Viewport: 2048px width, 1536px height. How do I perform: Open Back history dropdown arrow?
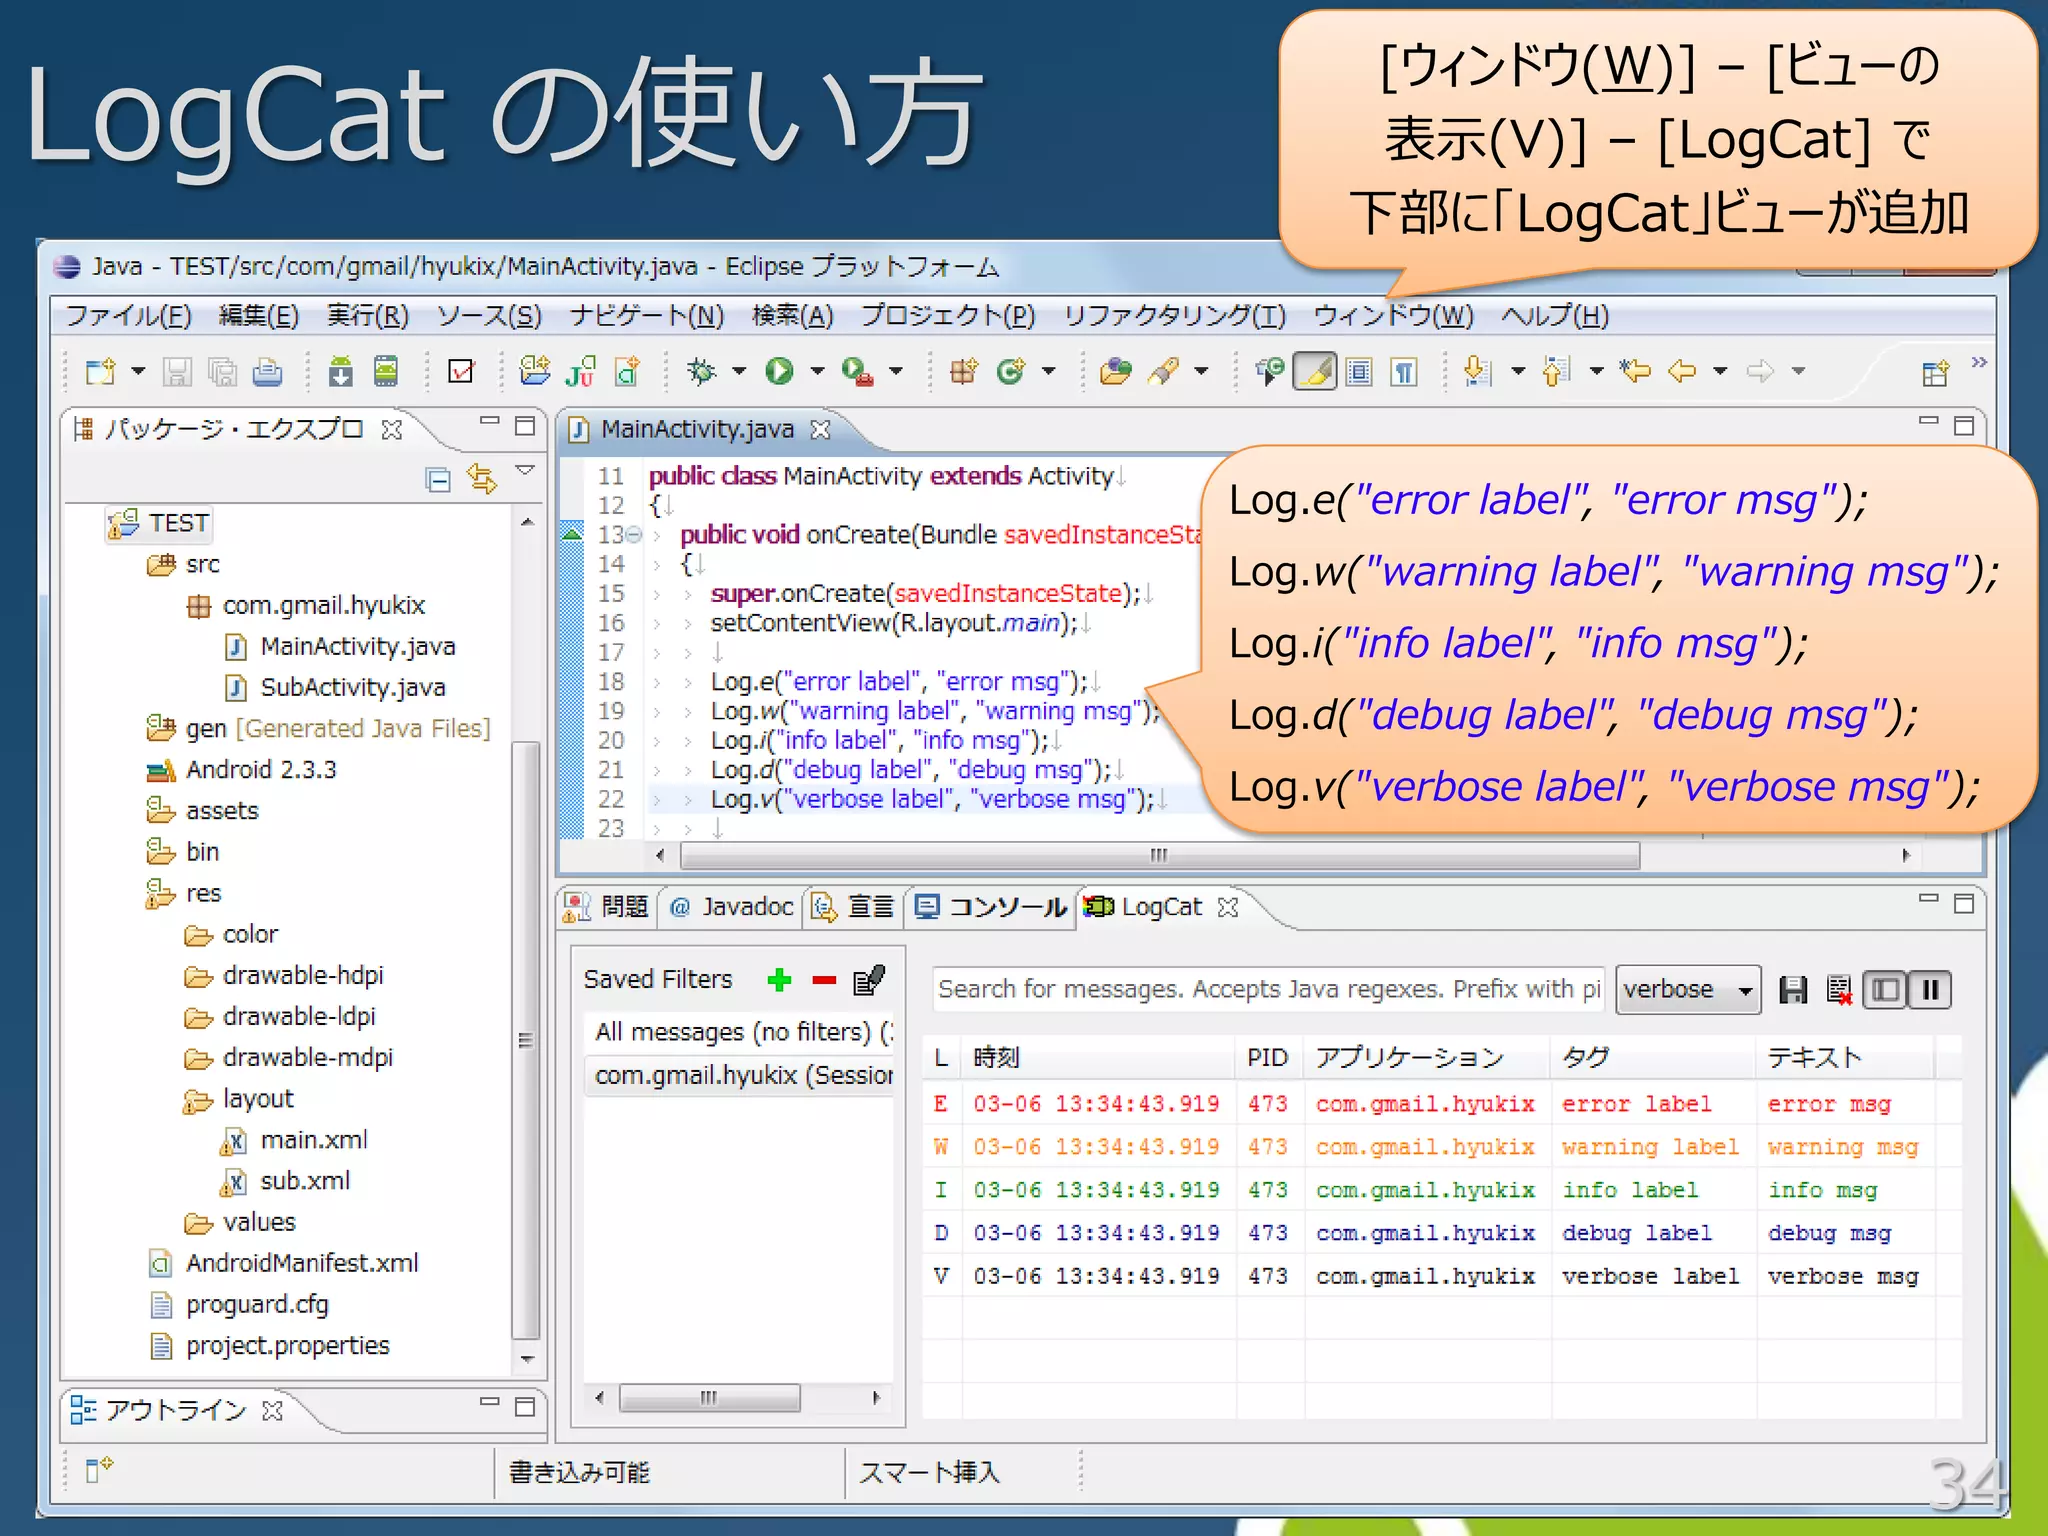pyautogui.click(x=1720, y=372)
